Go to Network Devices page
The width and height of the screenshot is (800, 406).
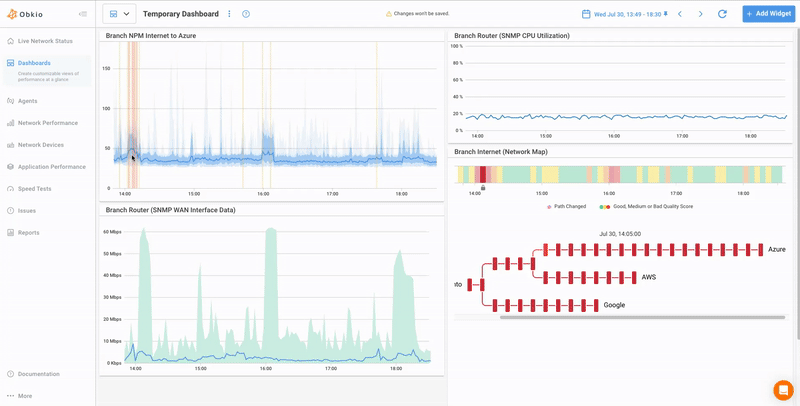(40, 145)
